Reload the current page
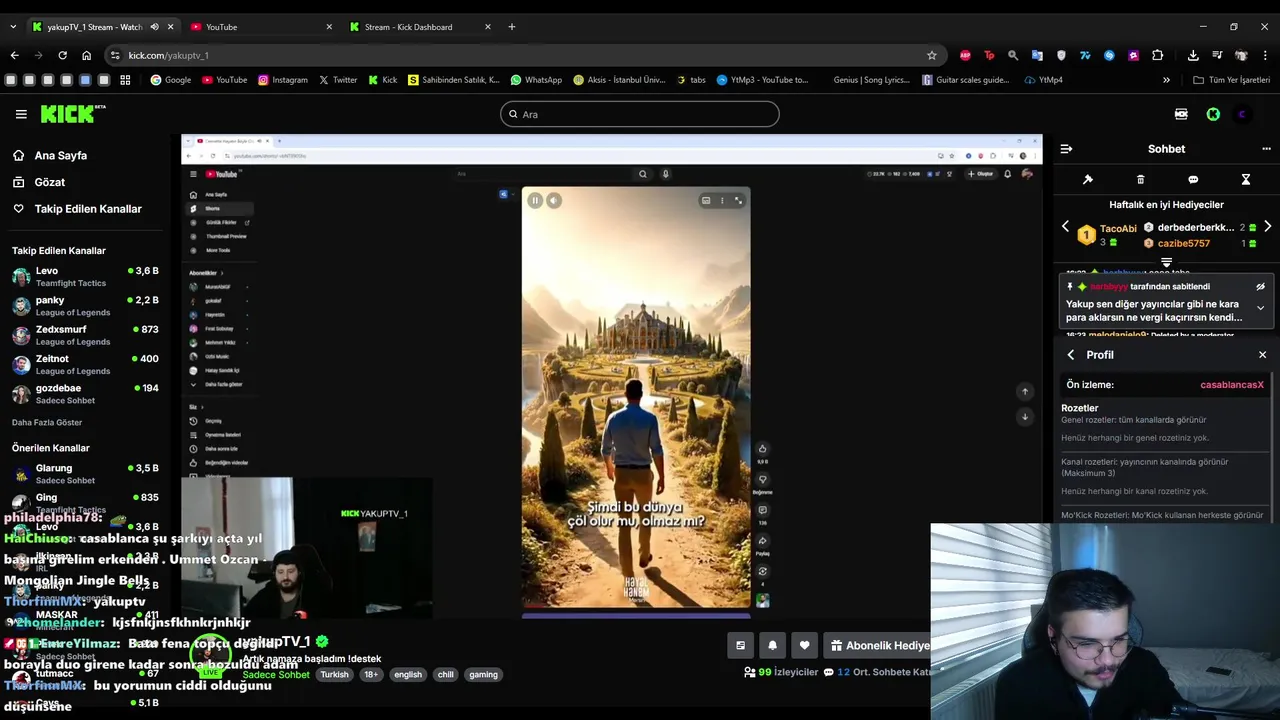1280x720 pixels. click(62, 55)
